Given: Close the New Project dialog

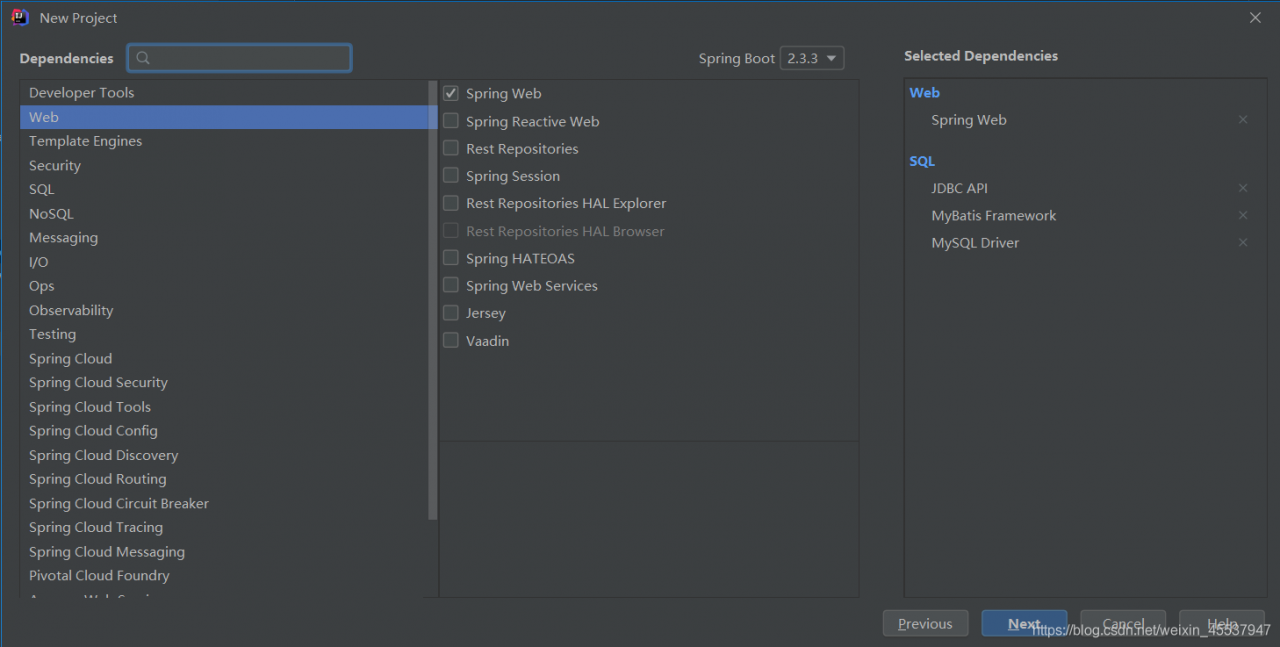Looking at the screenshot, I should pos(1255,17).
